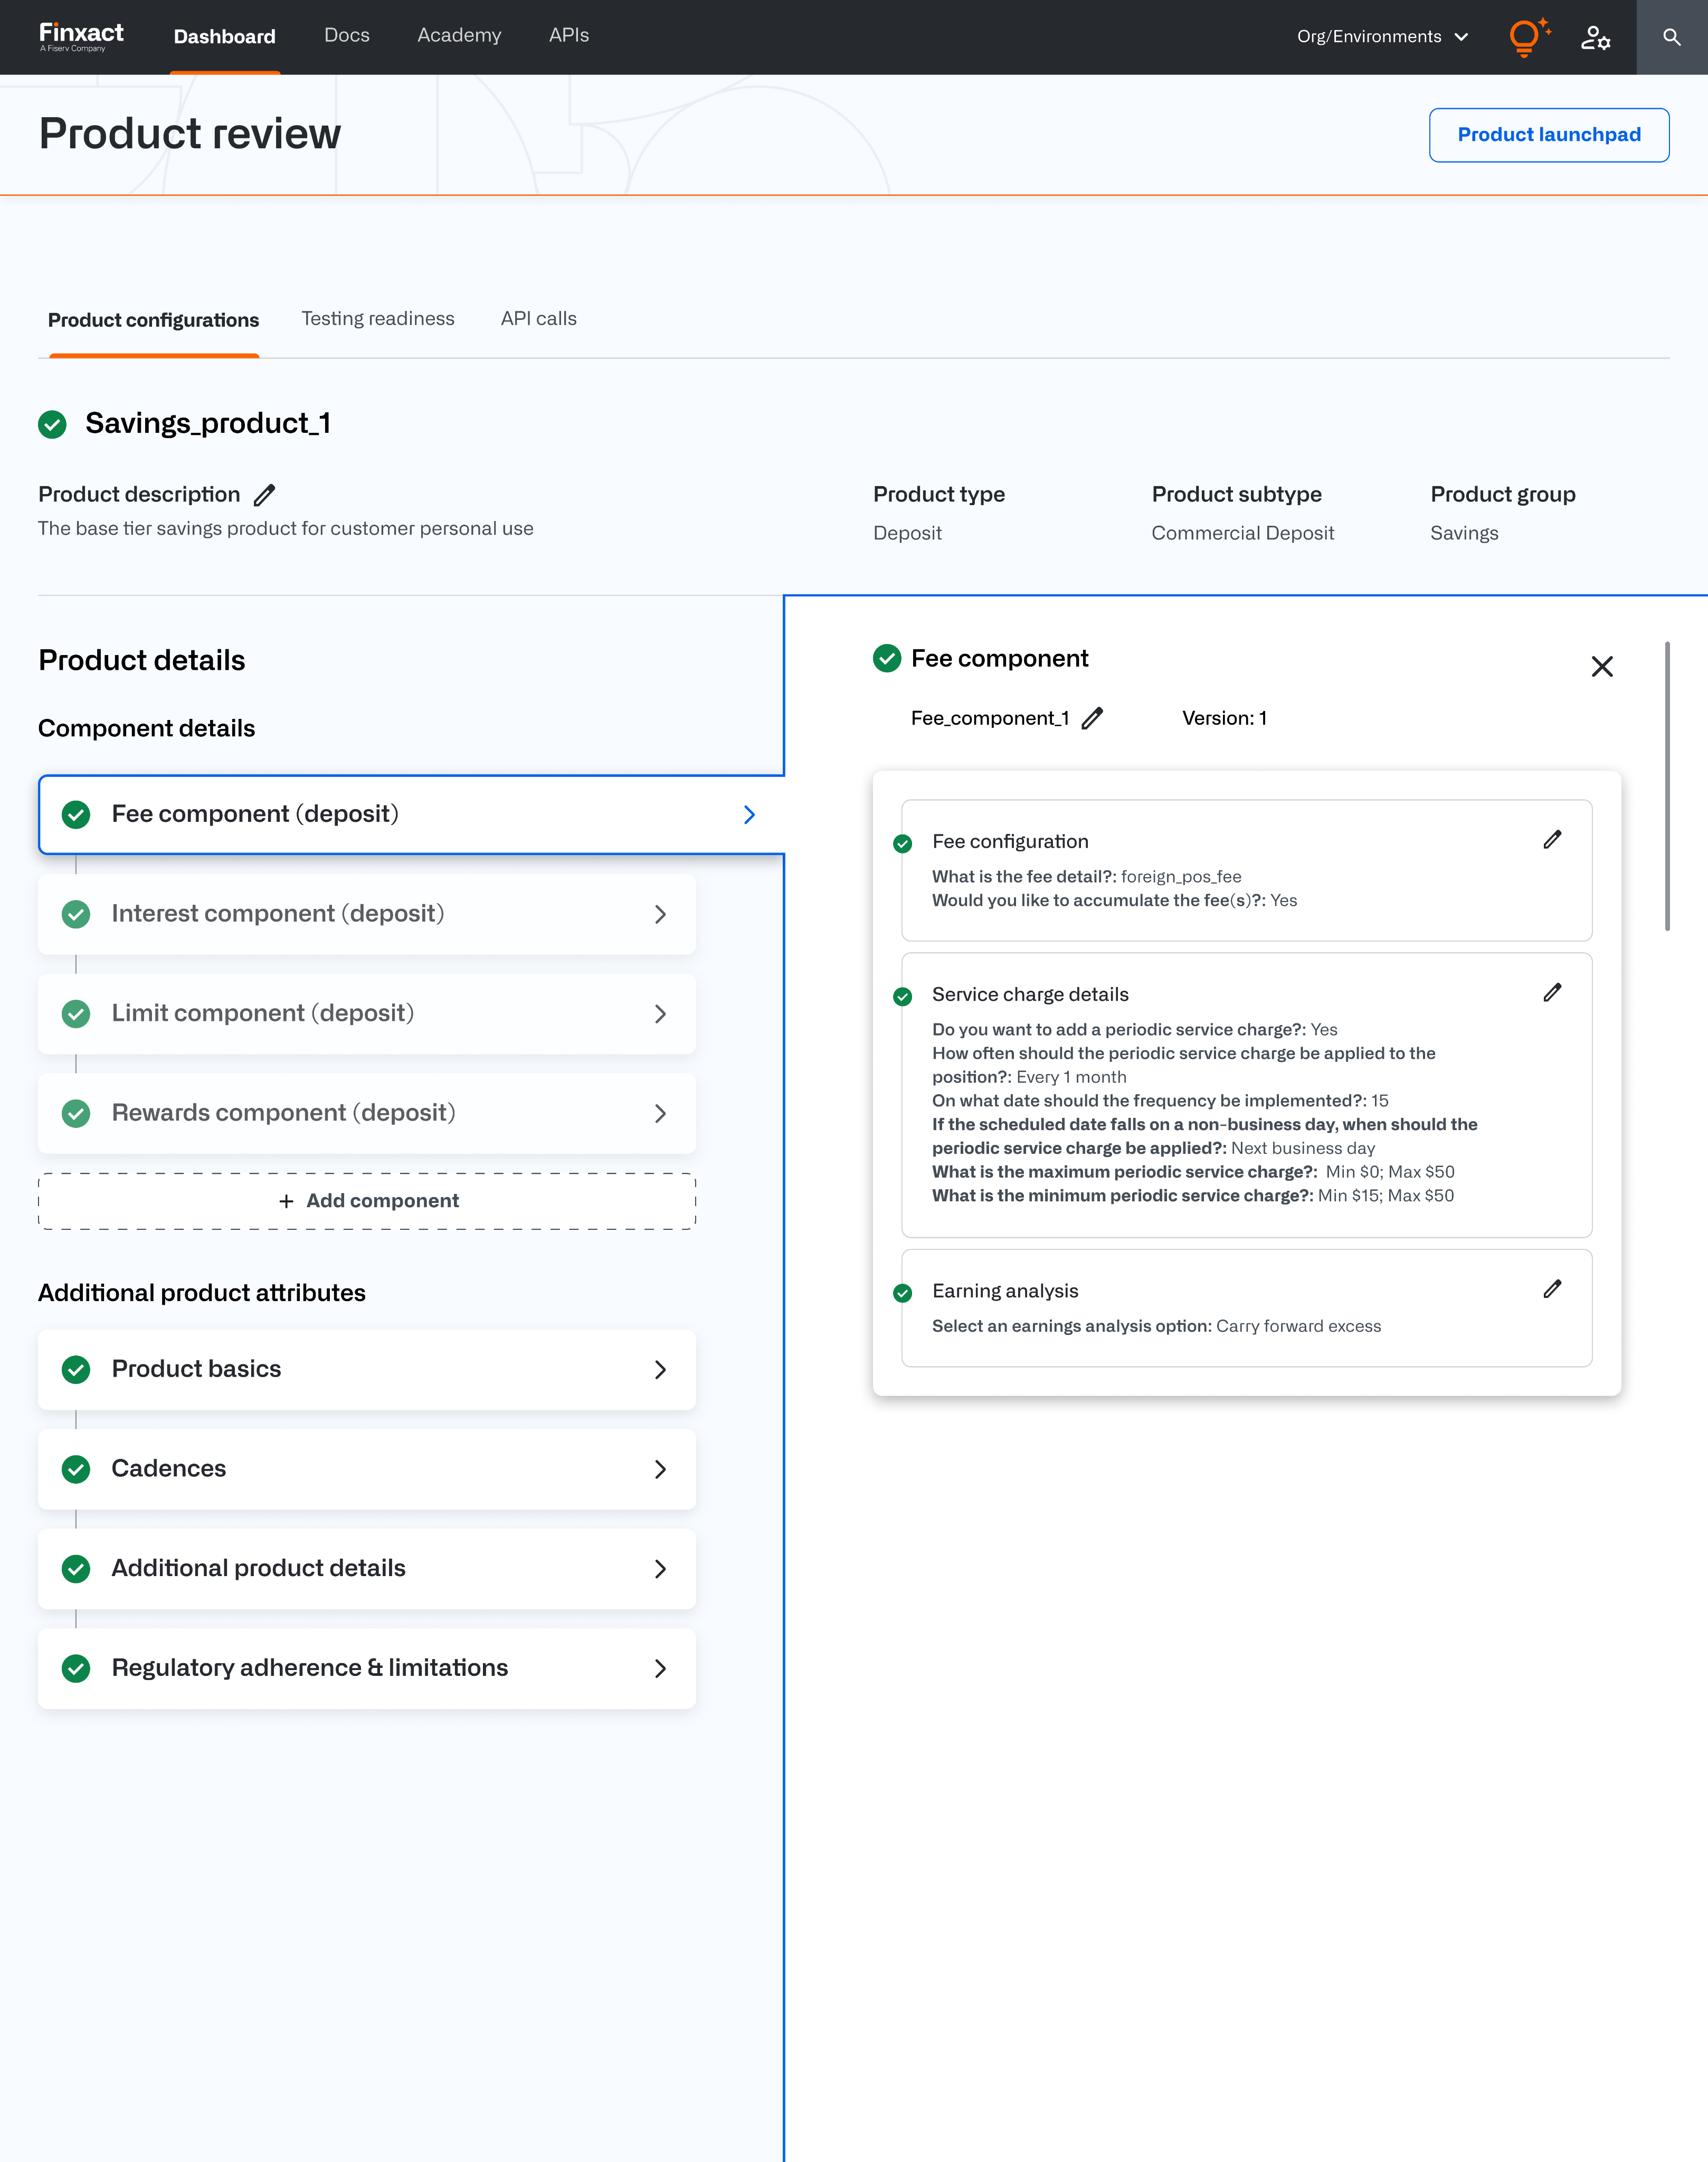Rename Fee_component_1 with pencil icon

click(1092, 718)
